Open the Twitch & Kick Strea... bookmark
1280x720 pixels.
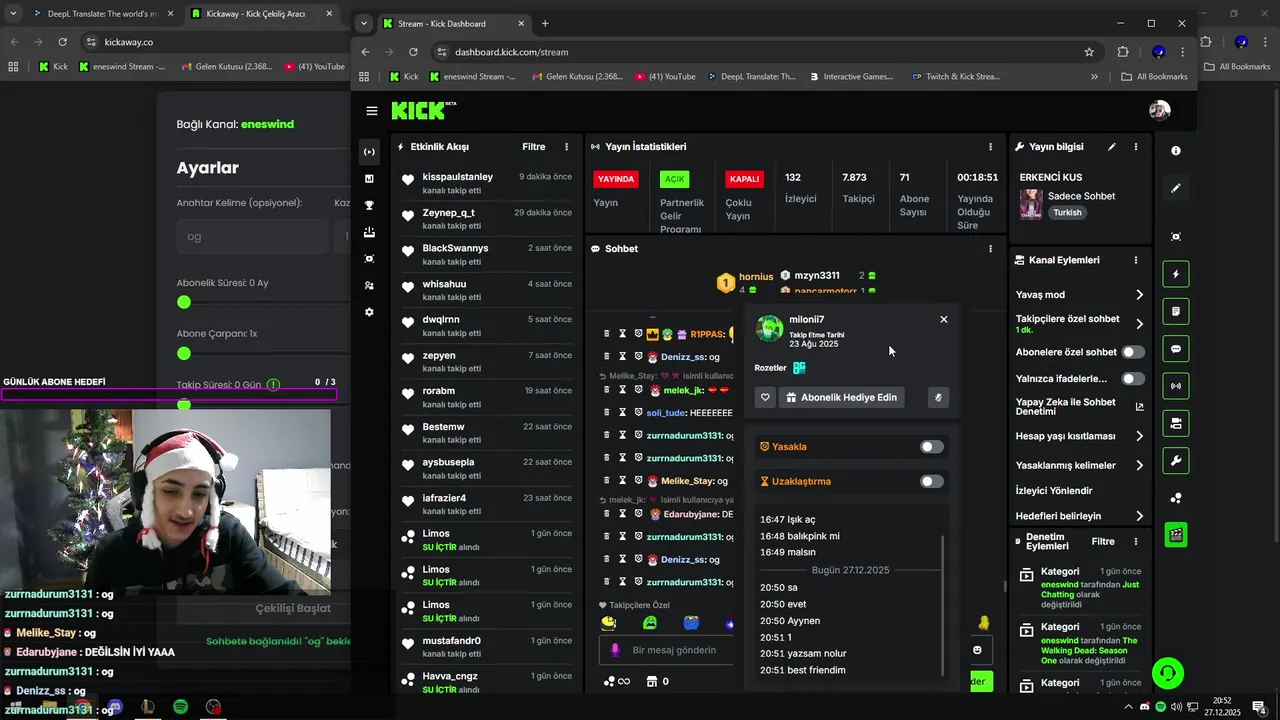point(955,77)
